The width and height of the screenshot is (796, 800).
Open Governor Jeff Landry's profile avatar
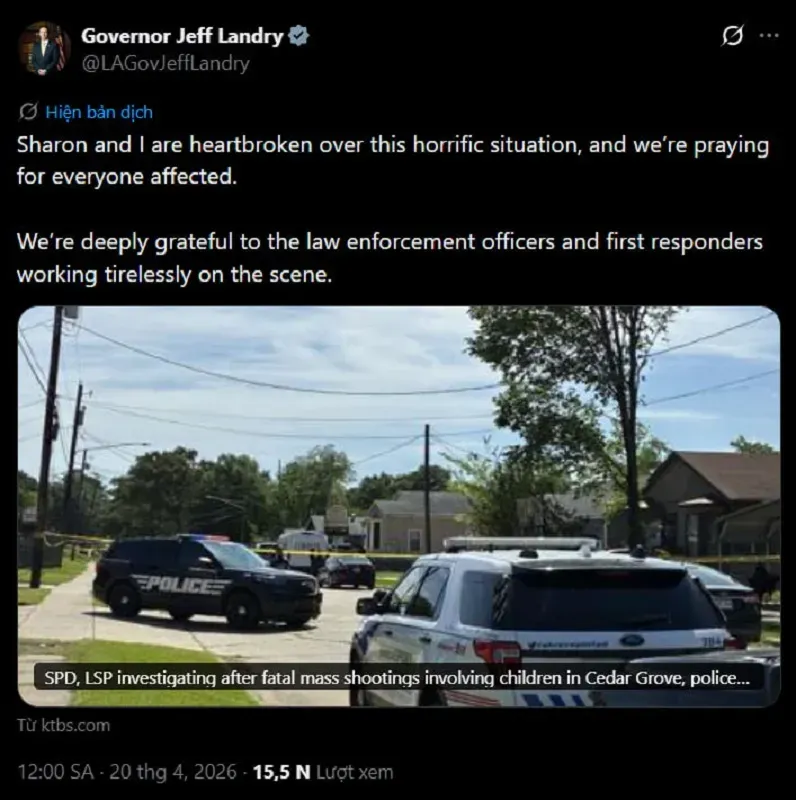click(44, 48)
